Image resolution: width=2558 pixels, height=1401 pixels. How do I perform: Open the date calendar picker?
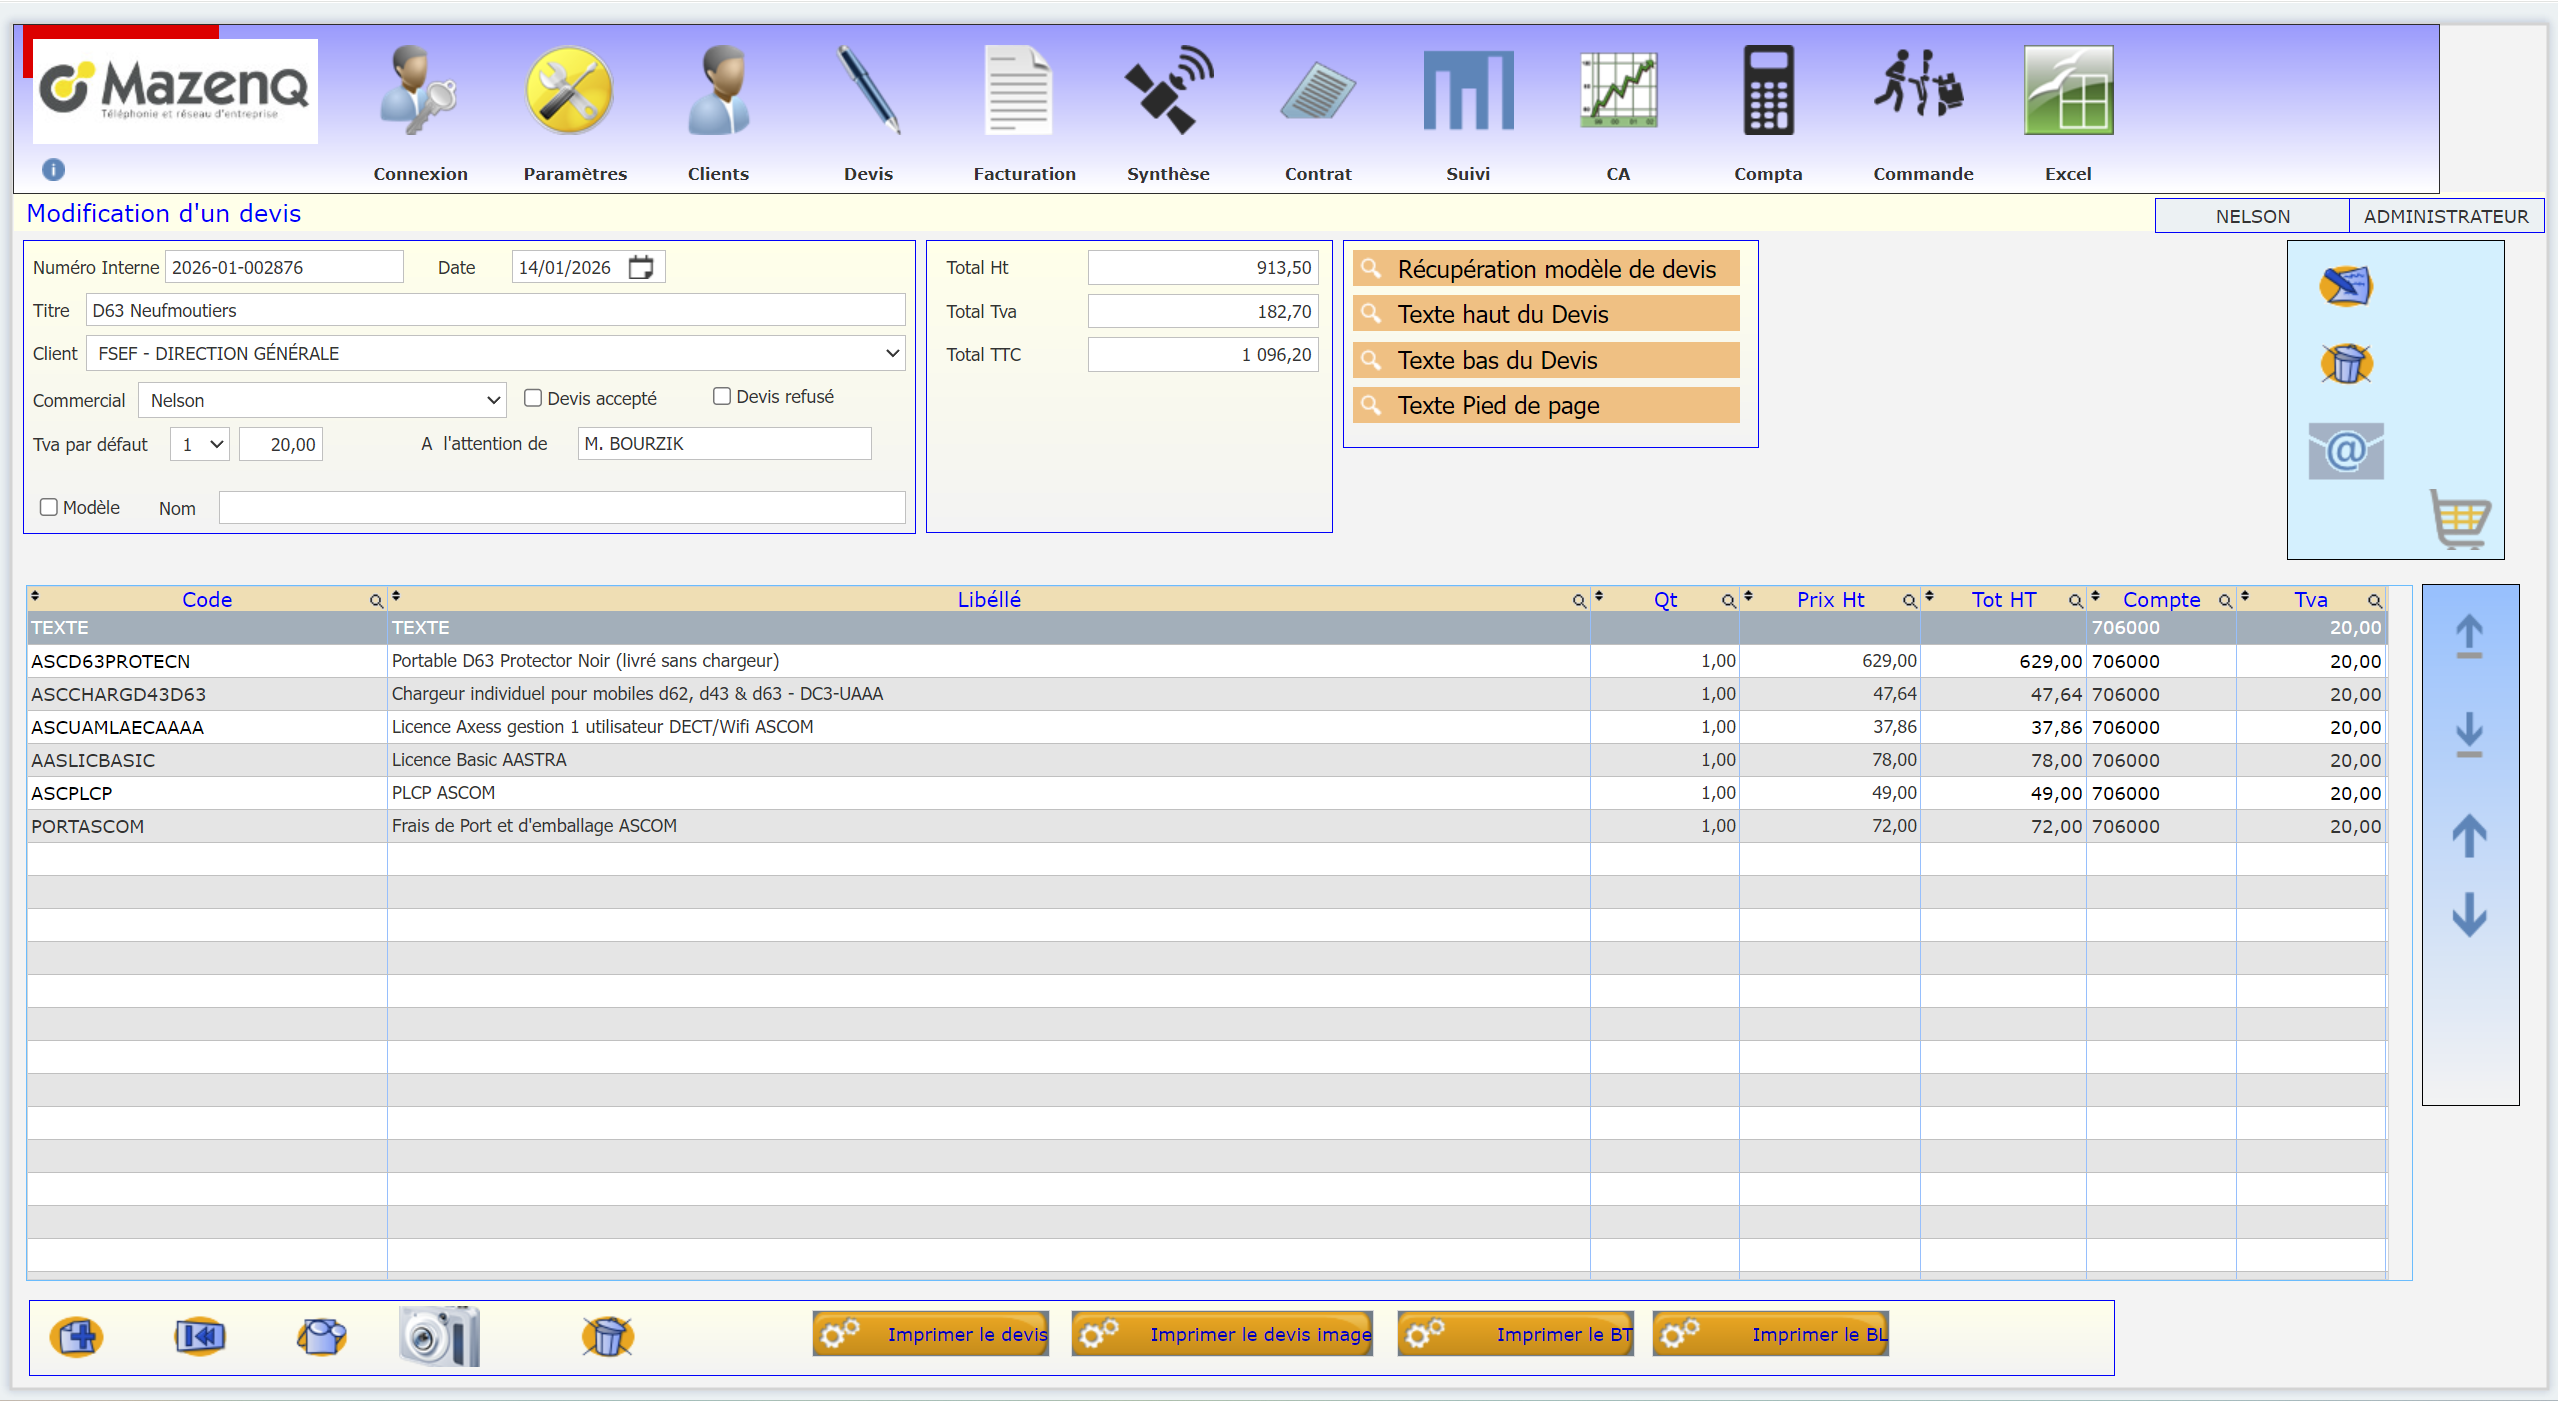click(x=641, y=267)
